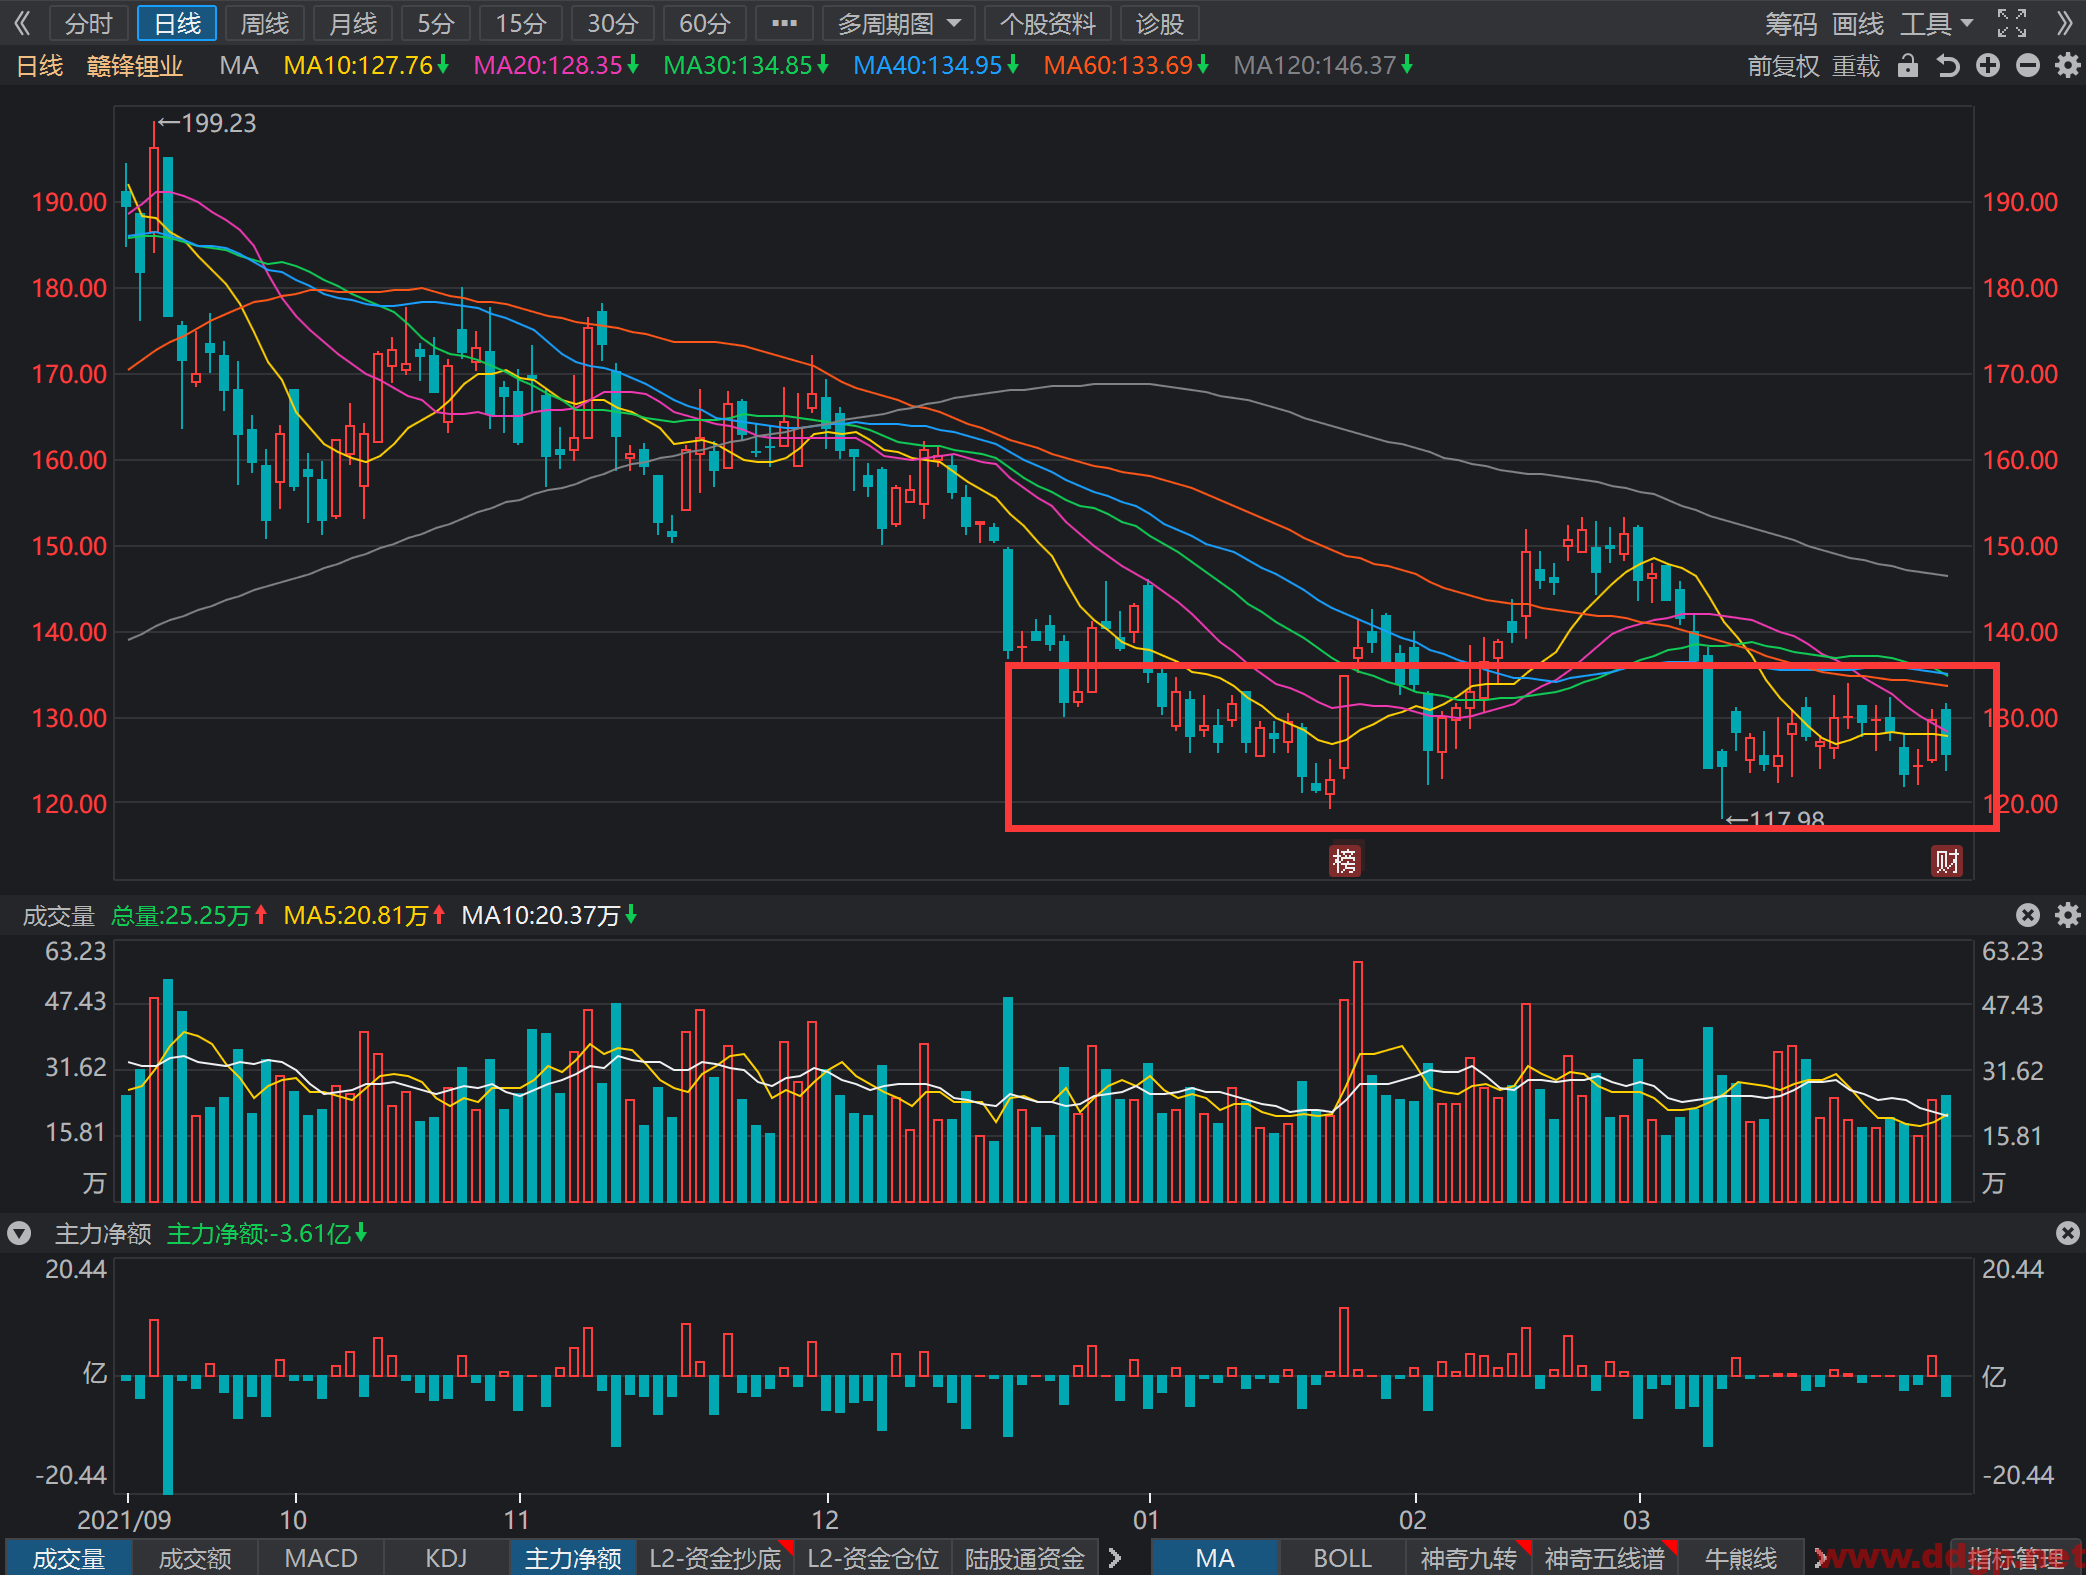Select the 日线 daily period

pos(177,23)
